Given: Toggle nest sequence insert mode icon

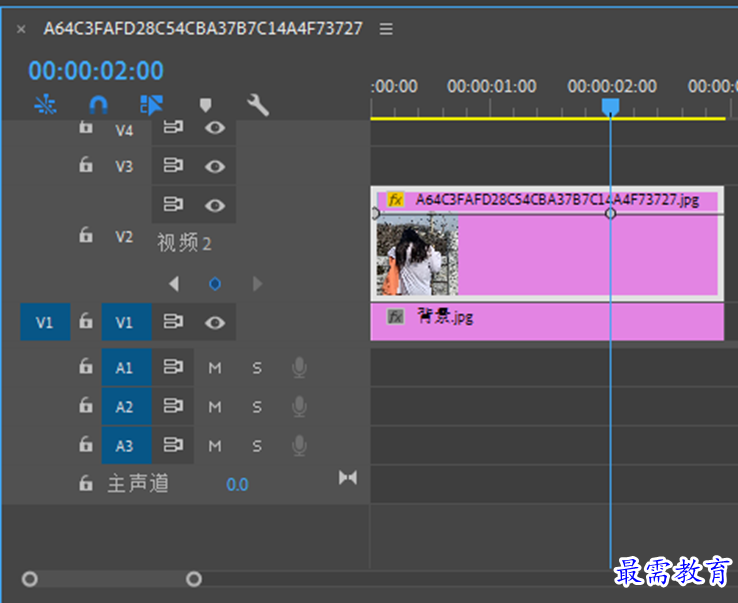Looking at the screenshot, I should (x=46, y=104).
